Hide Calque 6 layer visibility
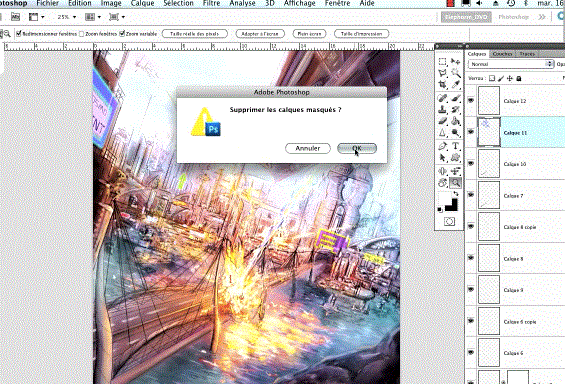565x384 pixels. [x=471, y=352]
